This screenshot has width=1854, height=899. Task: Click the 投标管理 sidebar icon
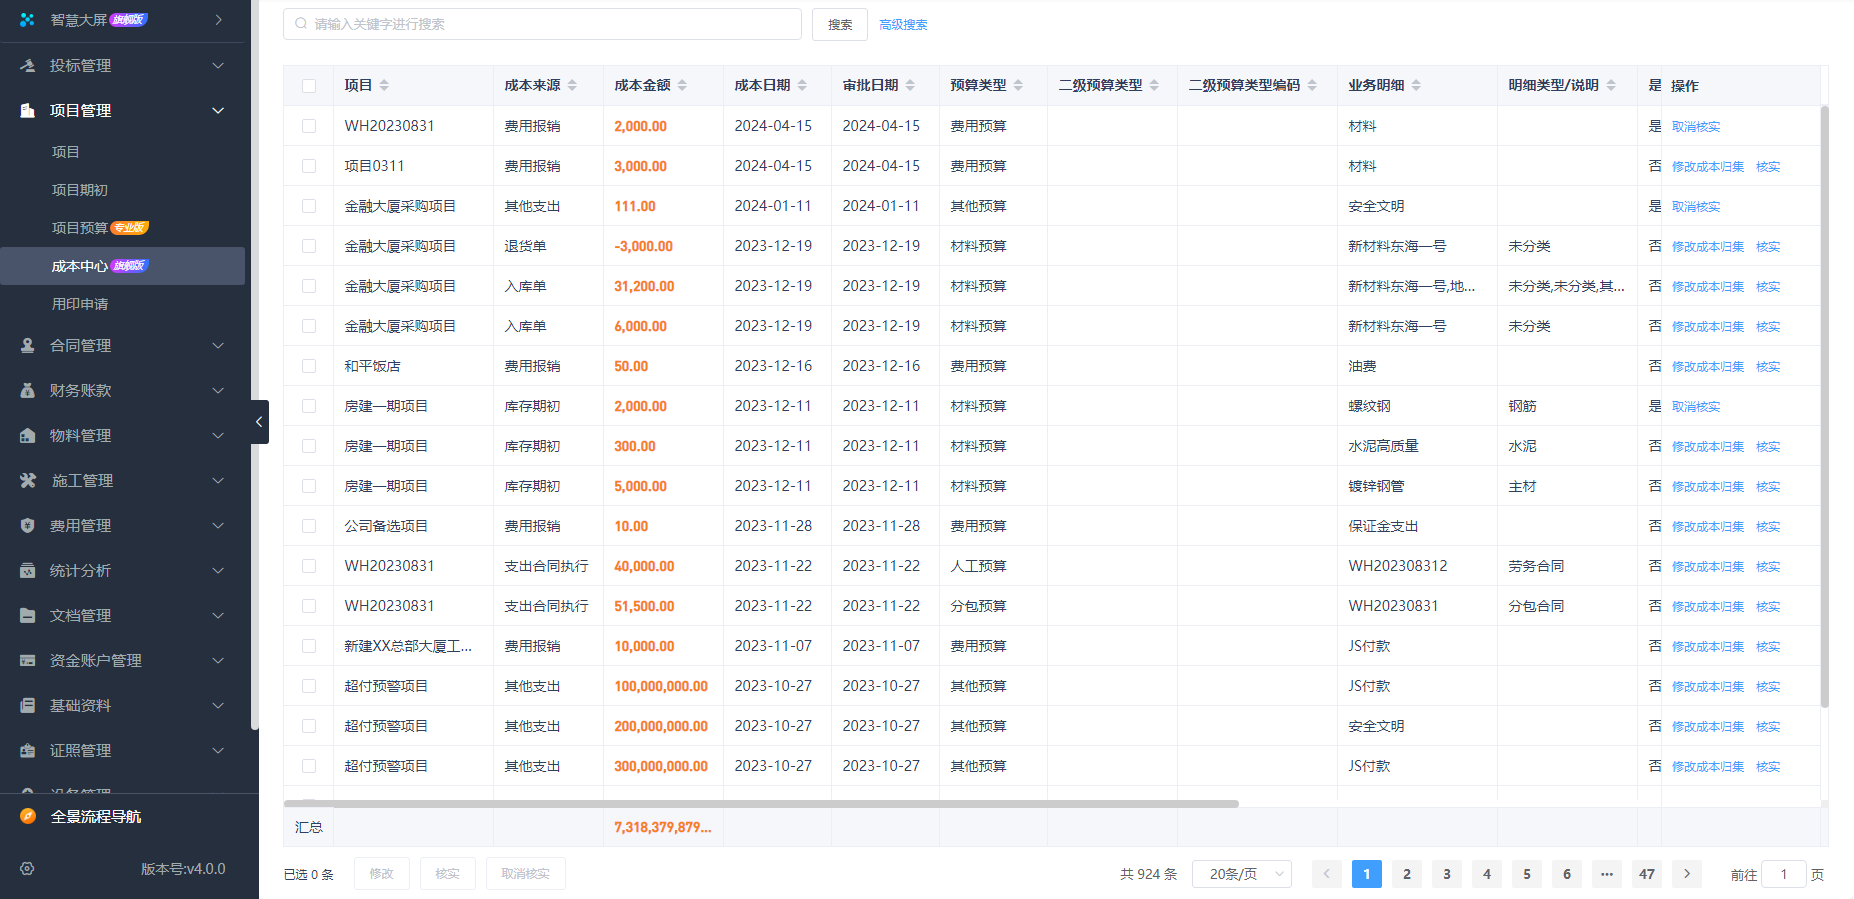(28, 66)
